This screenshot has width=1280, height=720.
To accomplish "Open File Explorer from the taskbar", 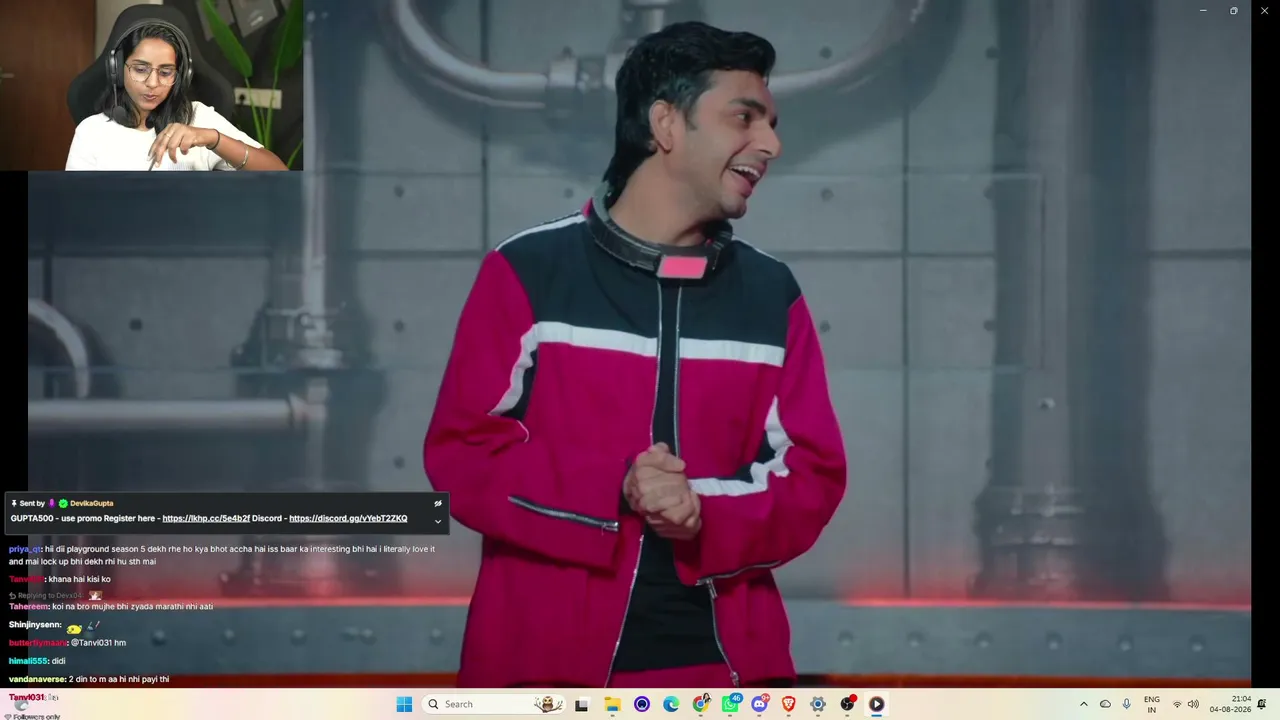I will coord(612,704).
